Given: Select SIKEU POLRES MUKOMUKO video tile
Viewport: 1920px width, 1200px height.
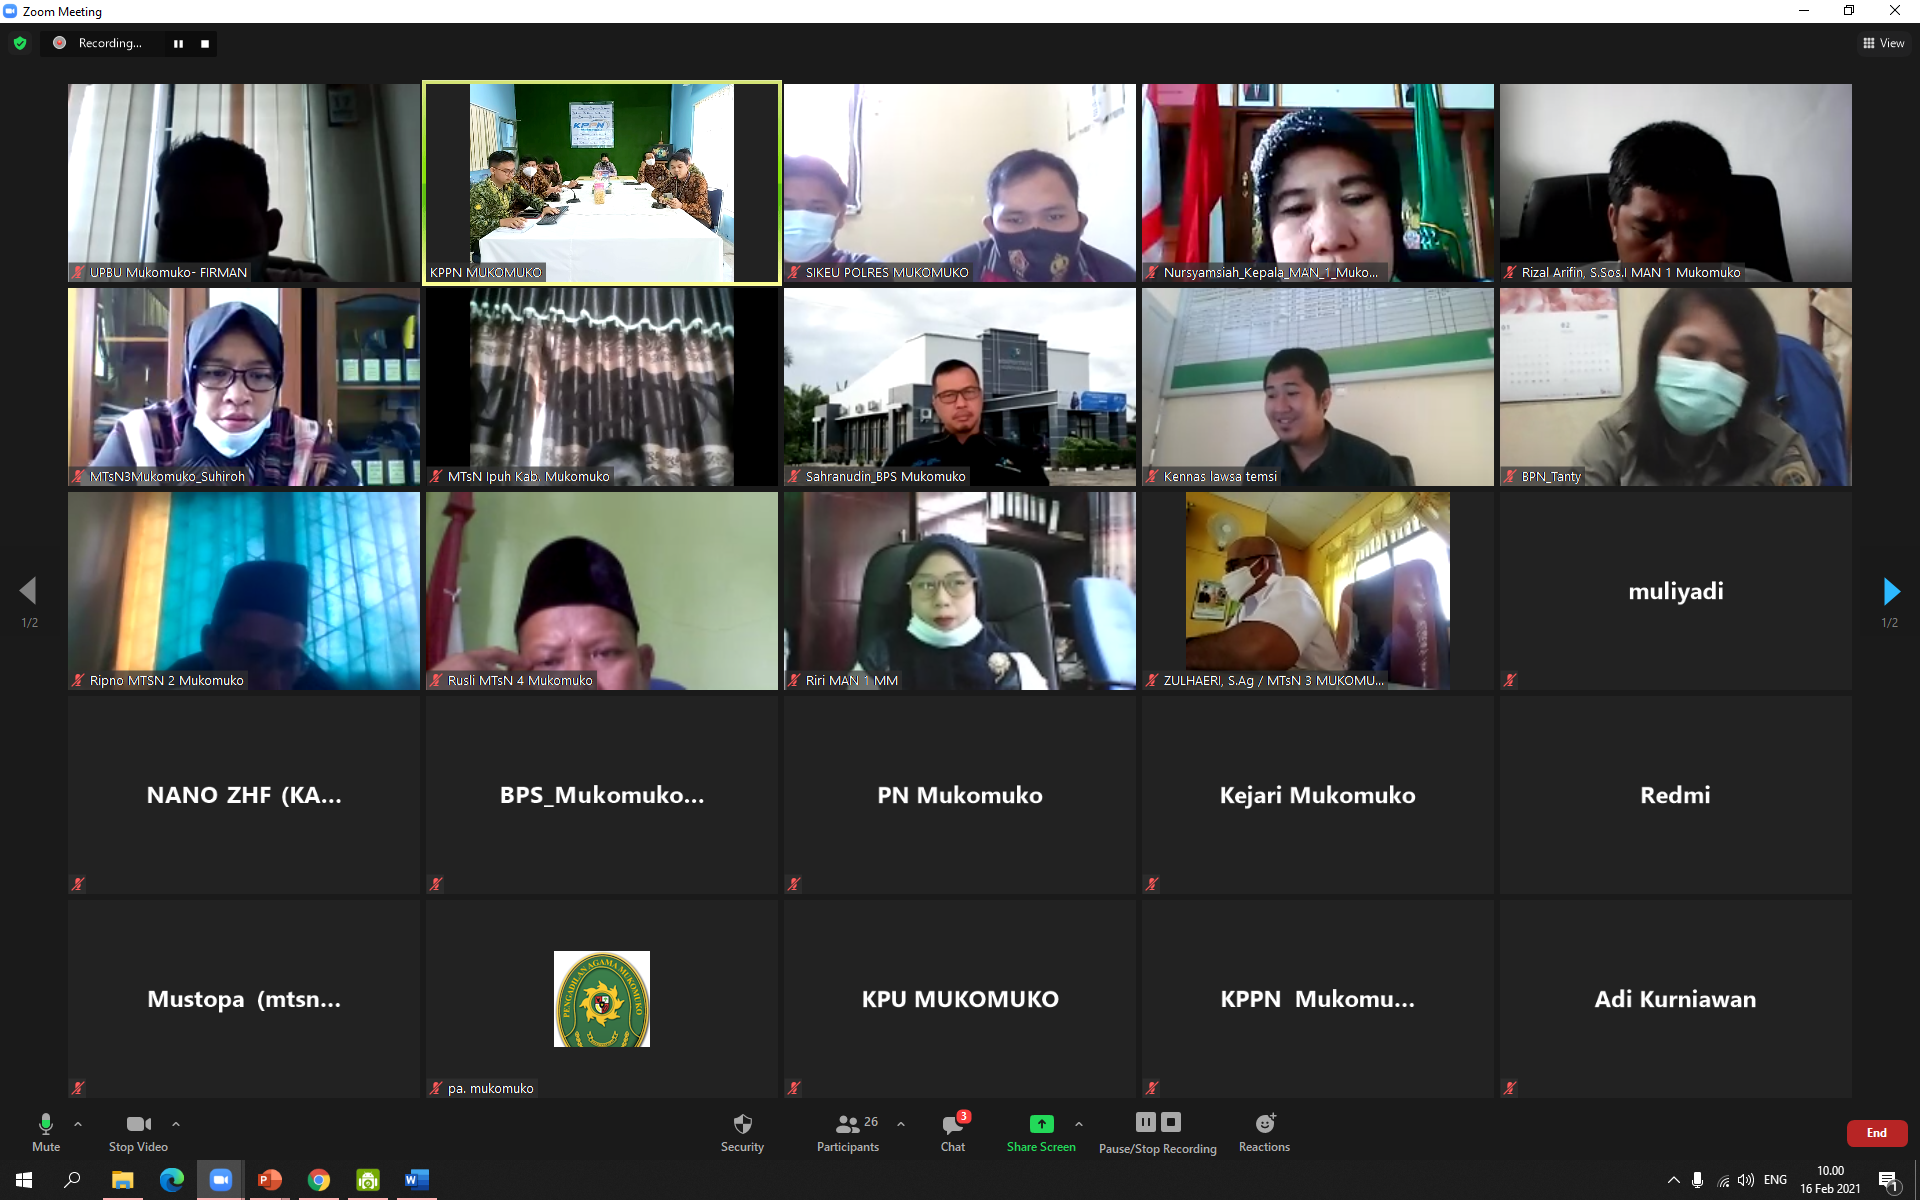Looking at the screenshot, I should click(x=960, y=183).
